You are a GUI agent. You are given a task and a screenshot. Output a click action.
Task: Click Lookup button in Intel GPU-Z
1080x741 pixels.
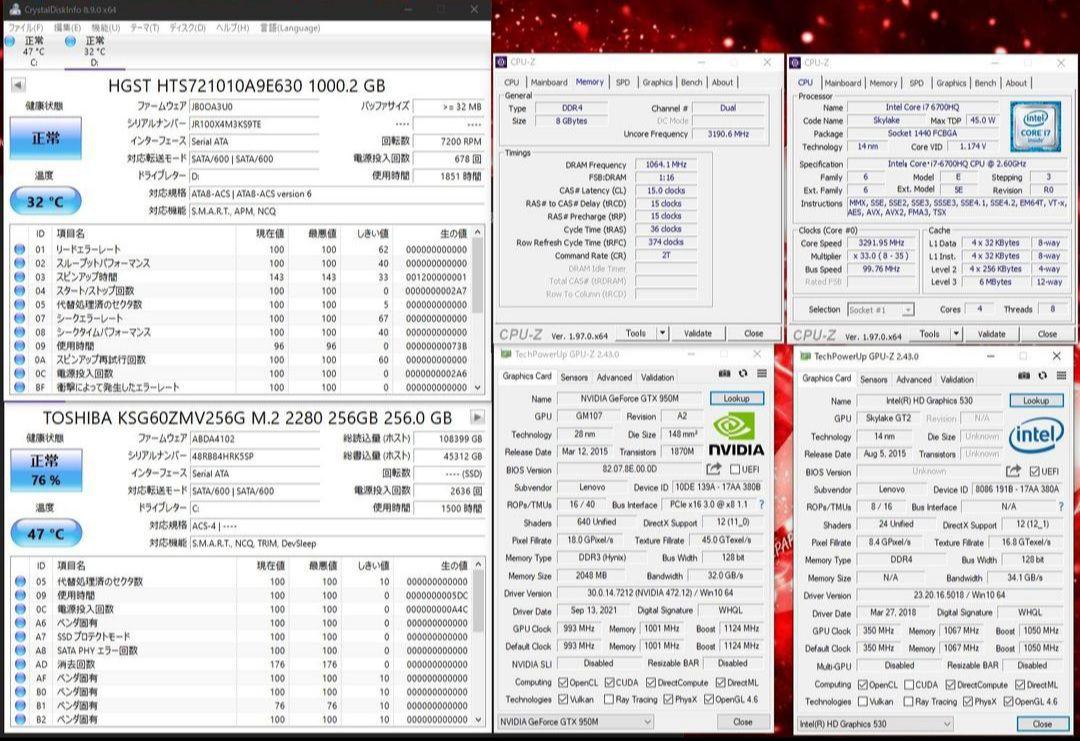click(x=1036, y=401)
